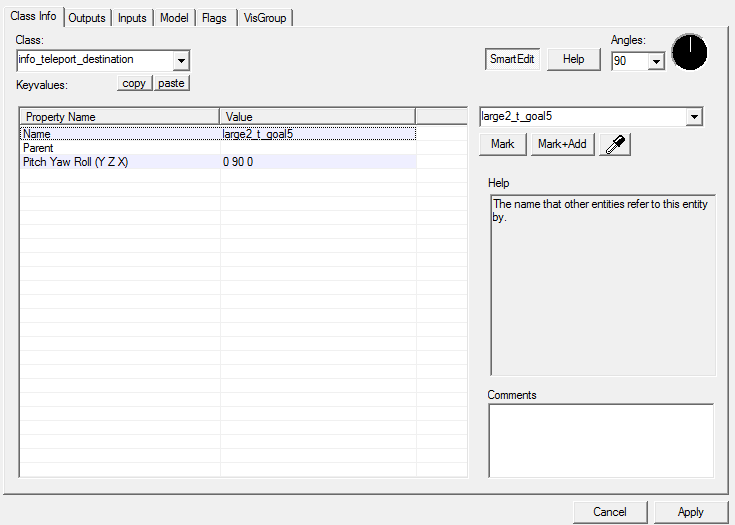Image resolution: width=735 pixels, height=525 pixels.
Task: Click inside the Comments text box
Action: pos(601,441)
